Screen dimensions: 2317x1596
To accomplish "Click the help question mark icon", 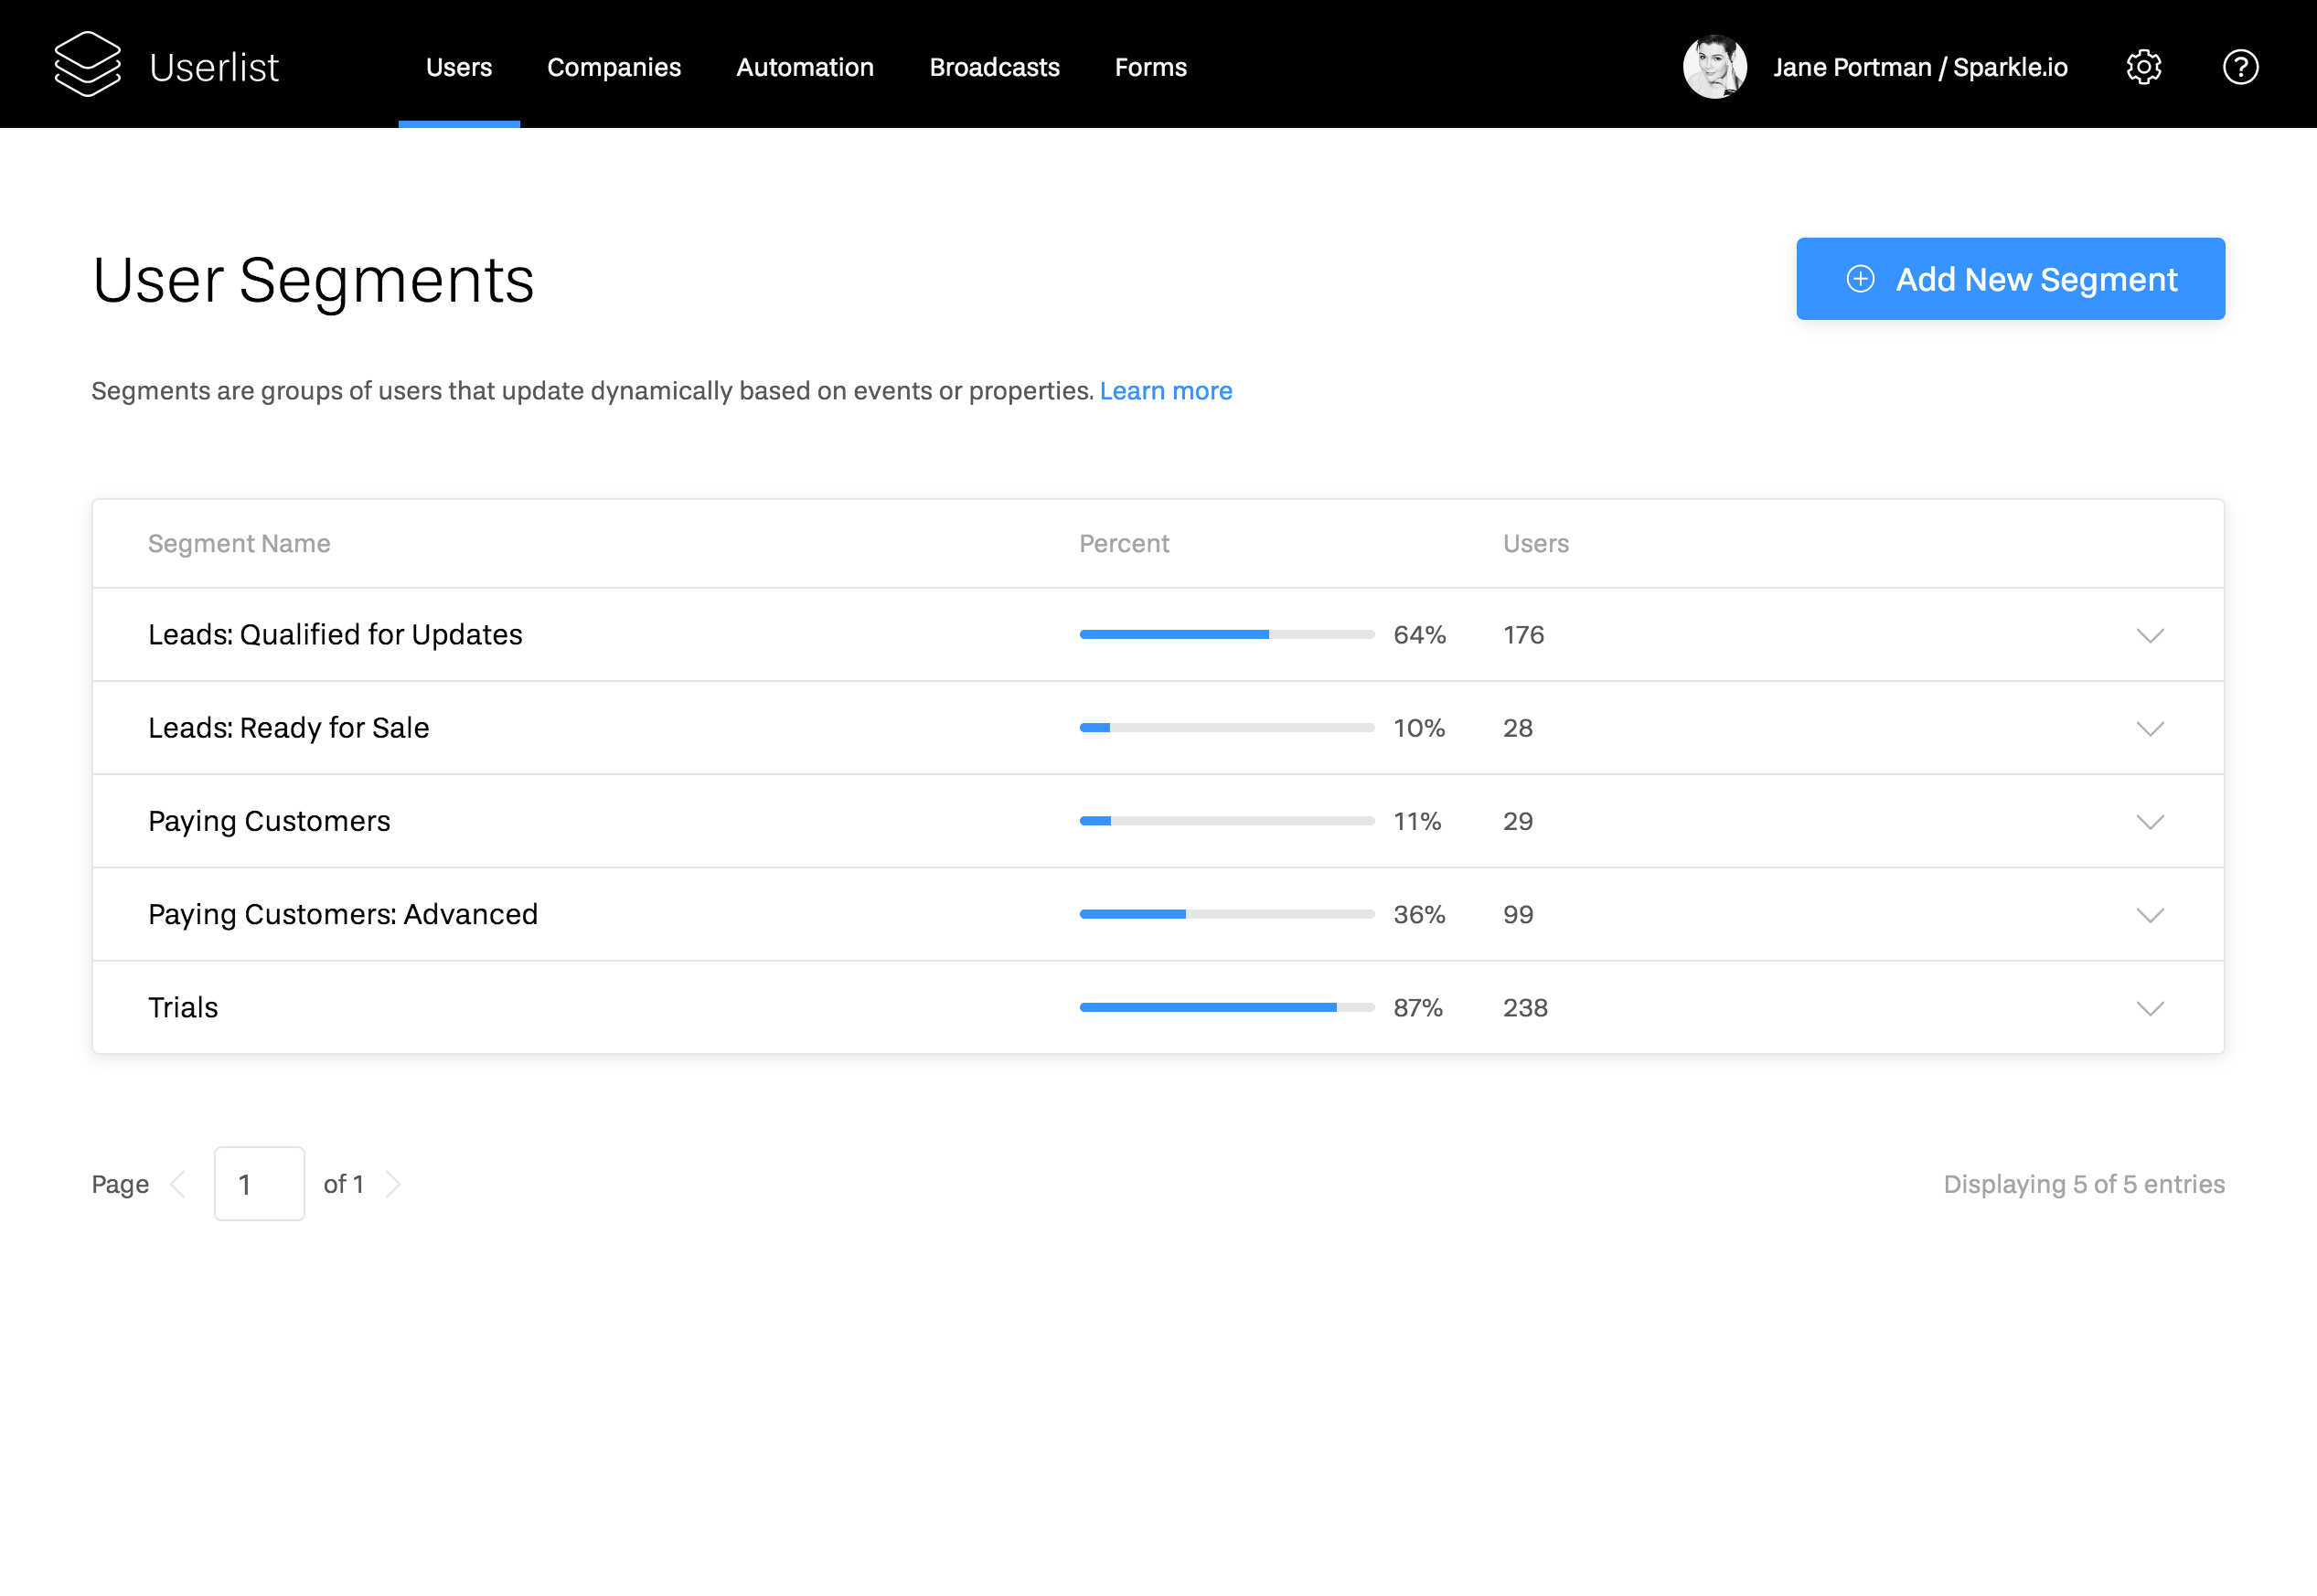I will (2240, 66).
